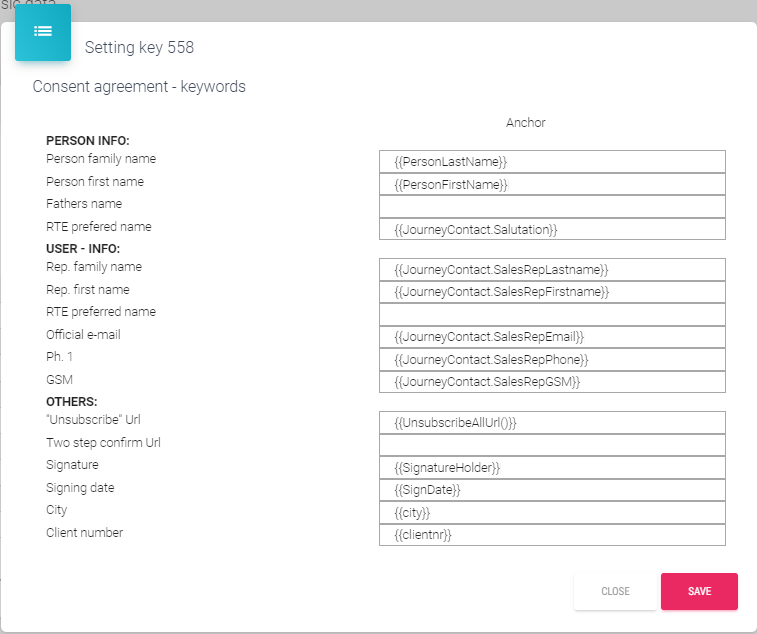Edit the RTE prefered name Salutation field
The image size is (757, 634).
click(552, 229)
